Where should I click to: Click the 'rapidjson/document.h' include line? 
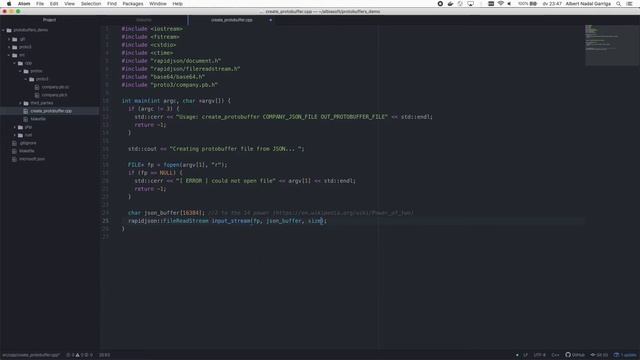[x=171, y=61]
